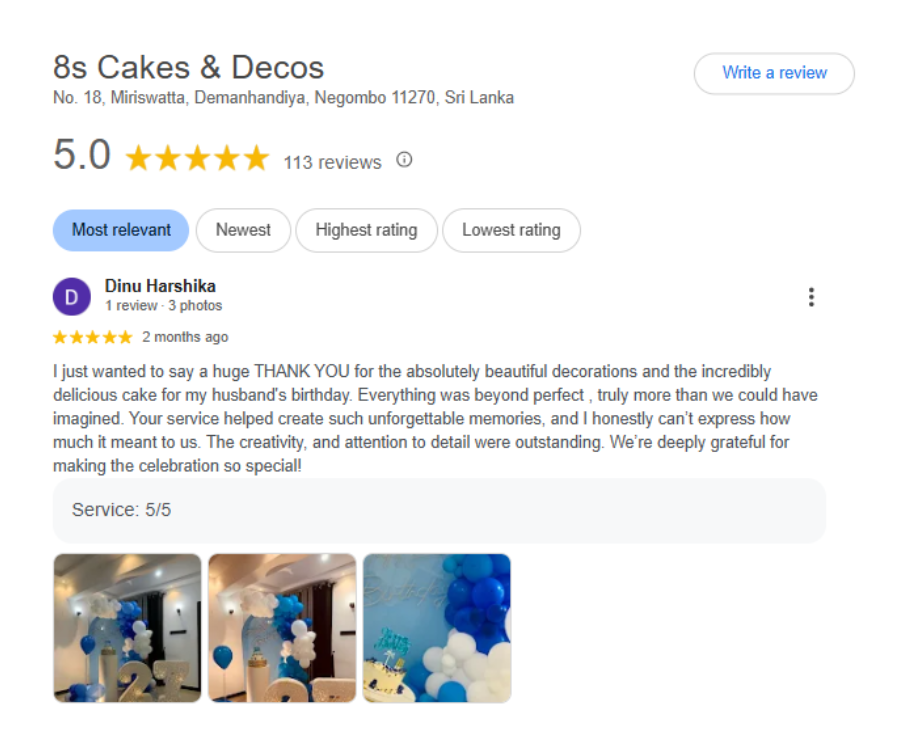
Task: Select the Most relevant sort filter
Action: point(121,230)
